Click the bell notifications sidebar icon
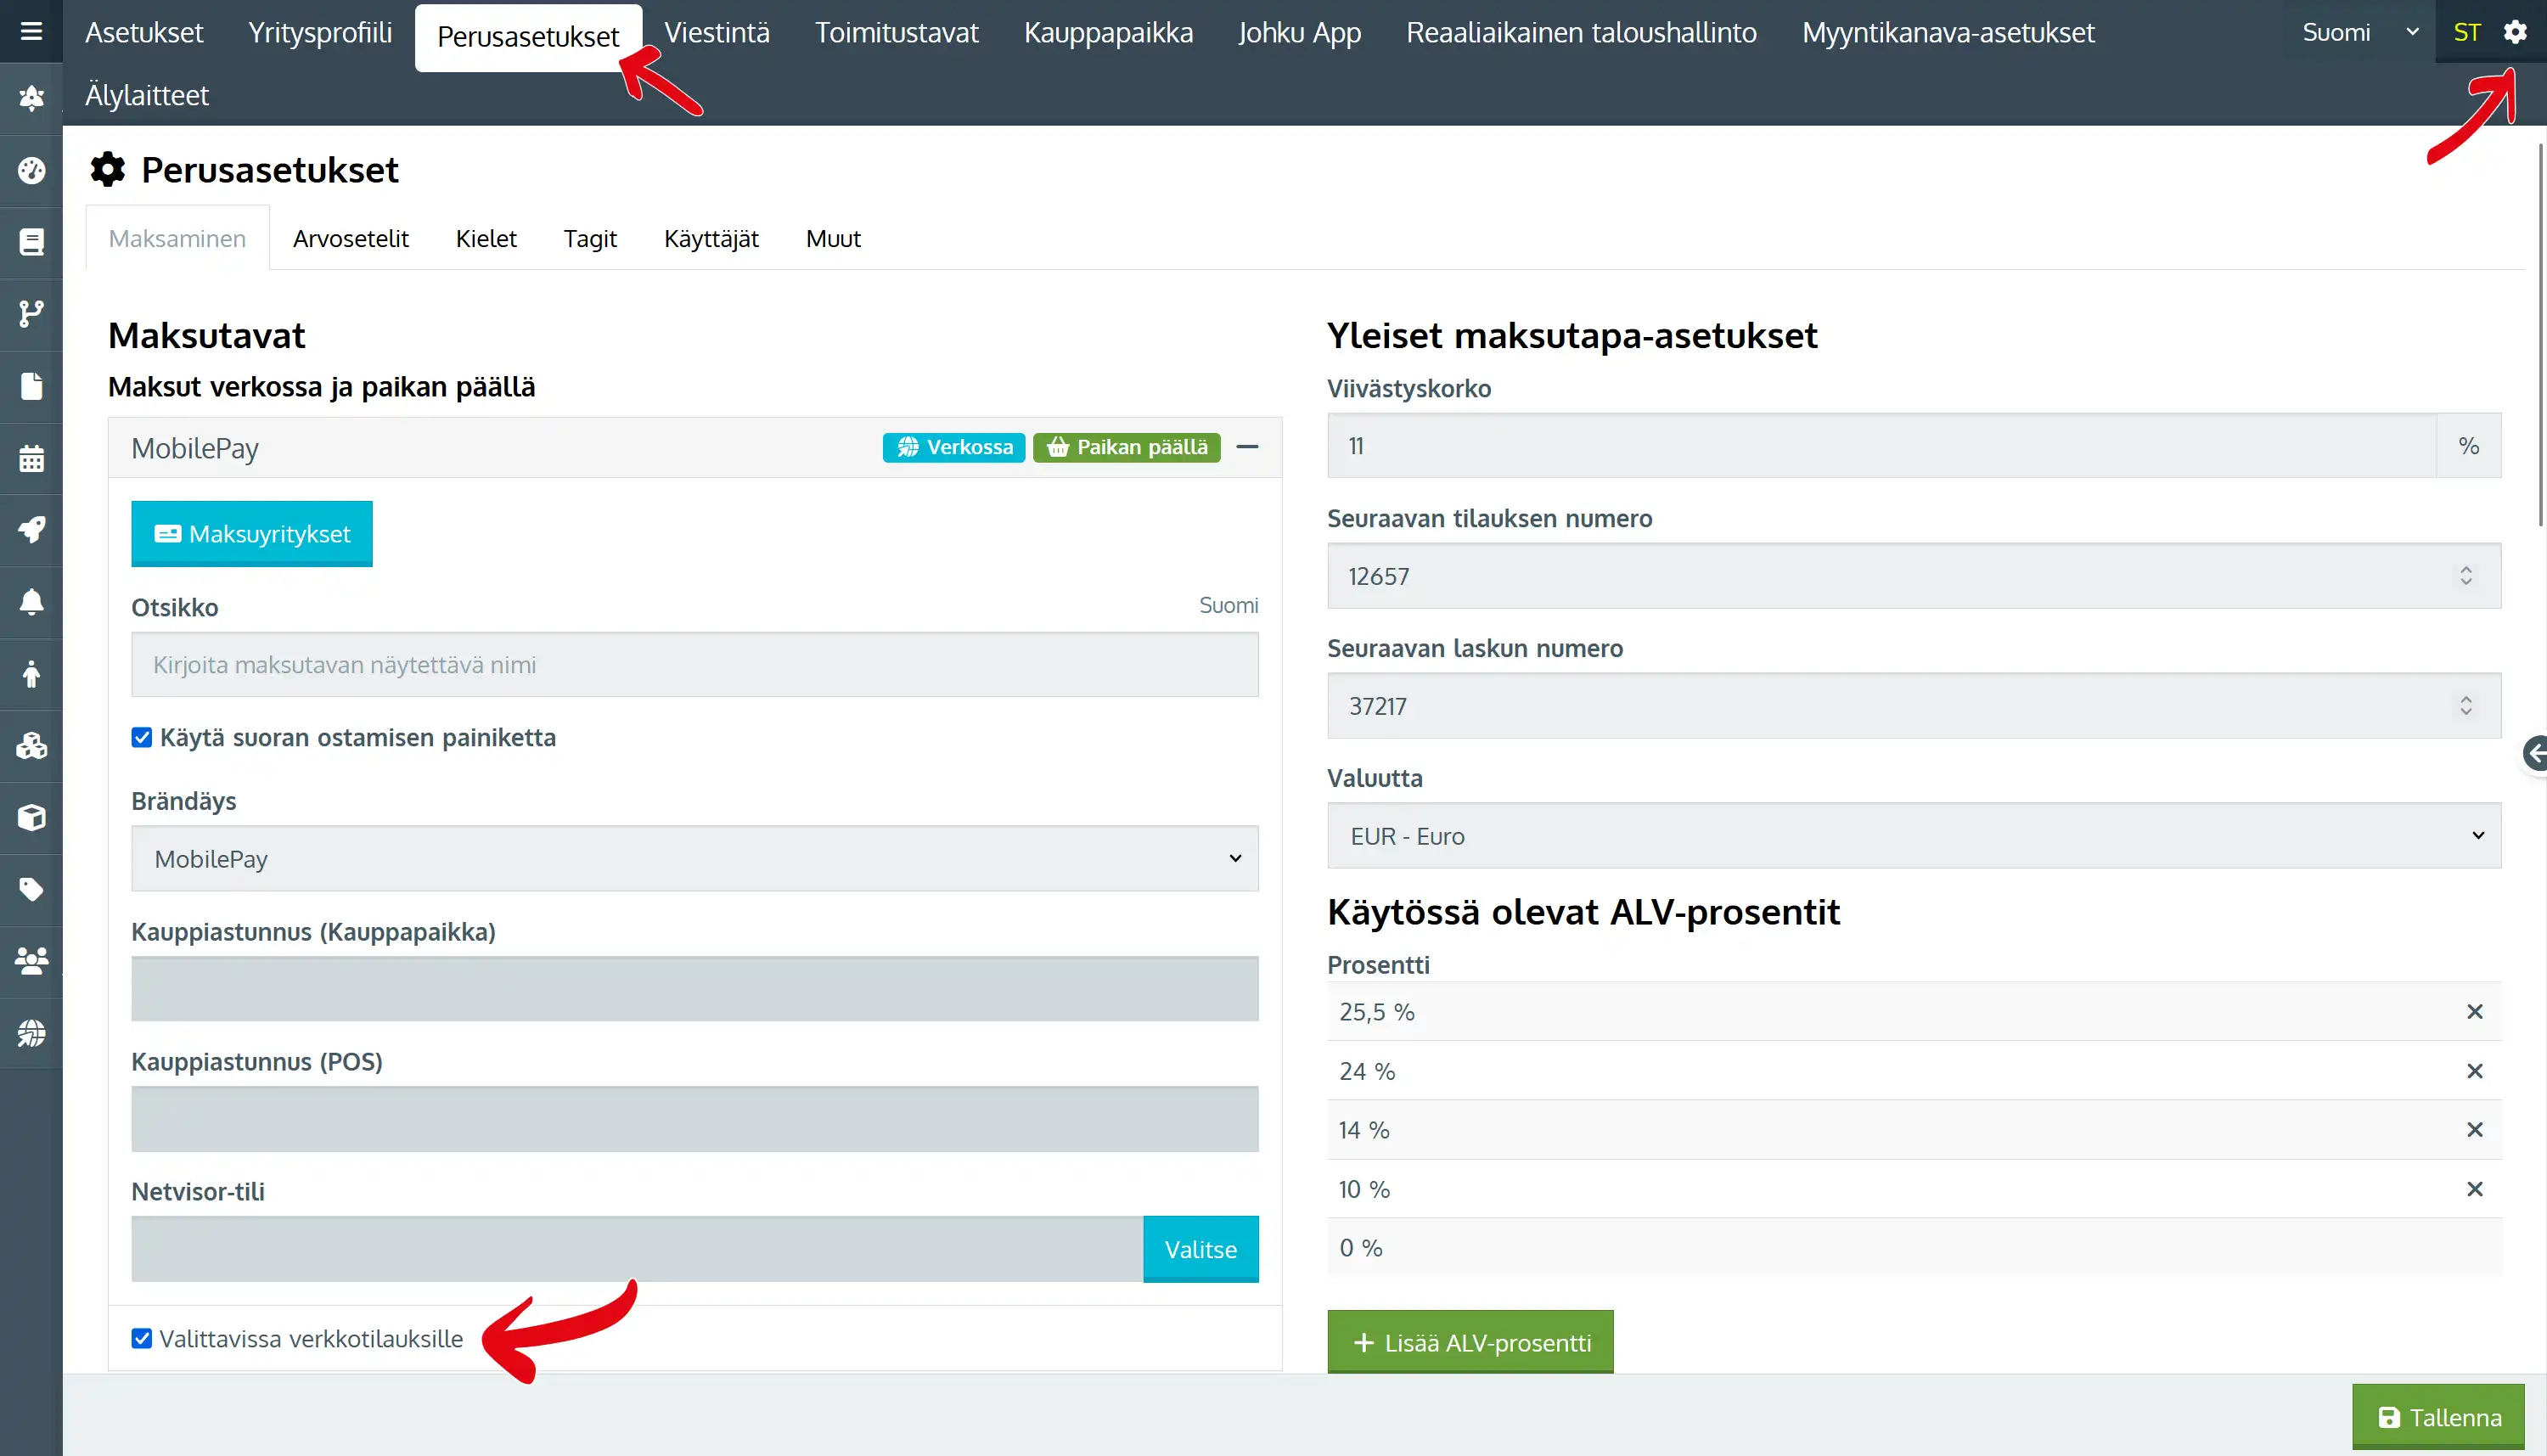This screenshot has height=1456, width=2547. click(31, 602)
